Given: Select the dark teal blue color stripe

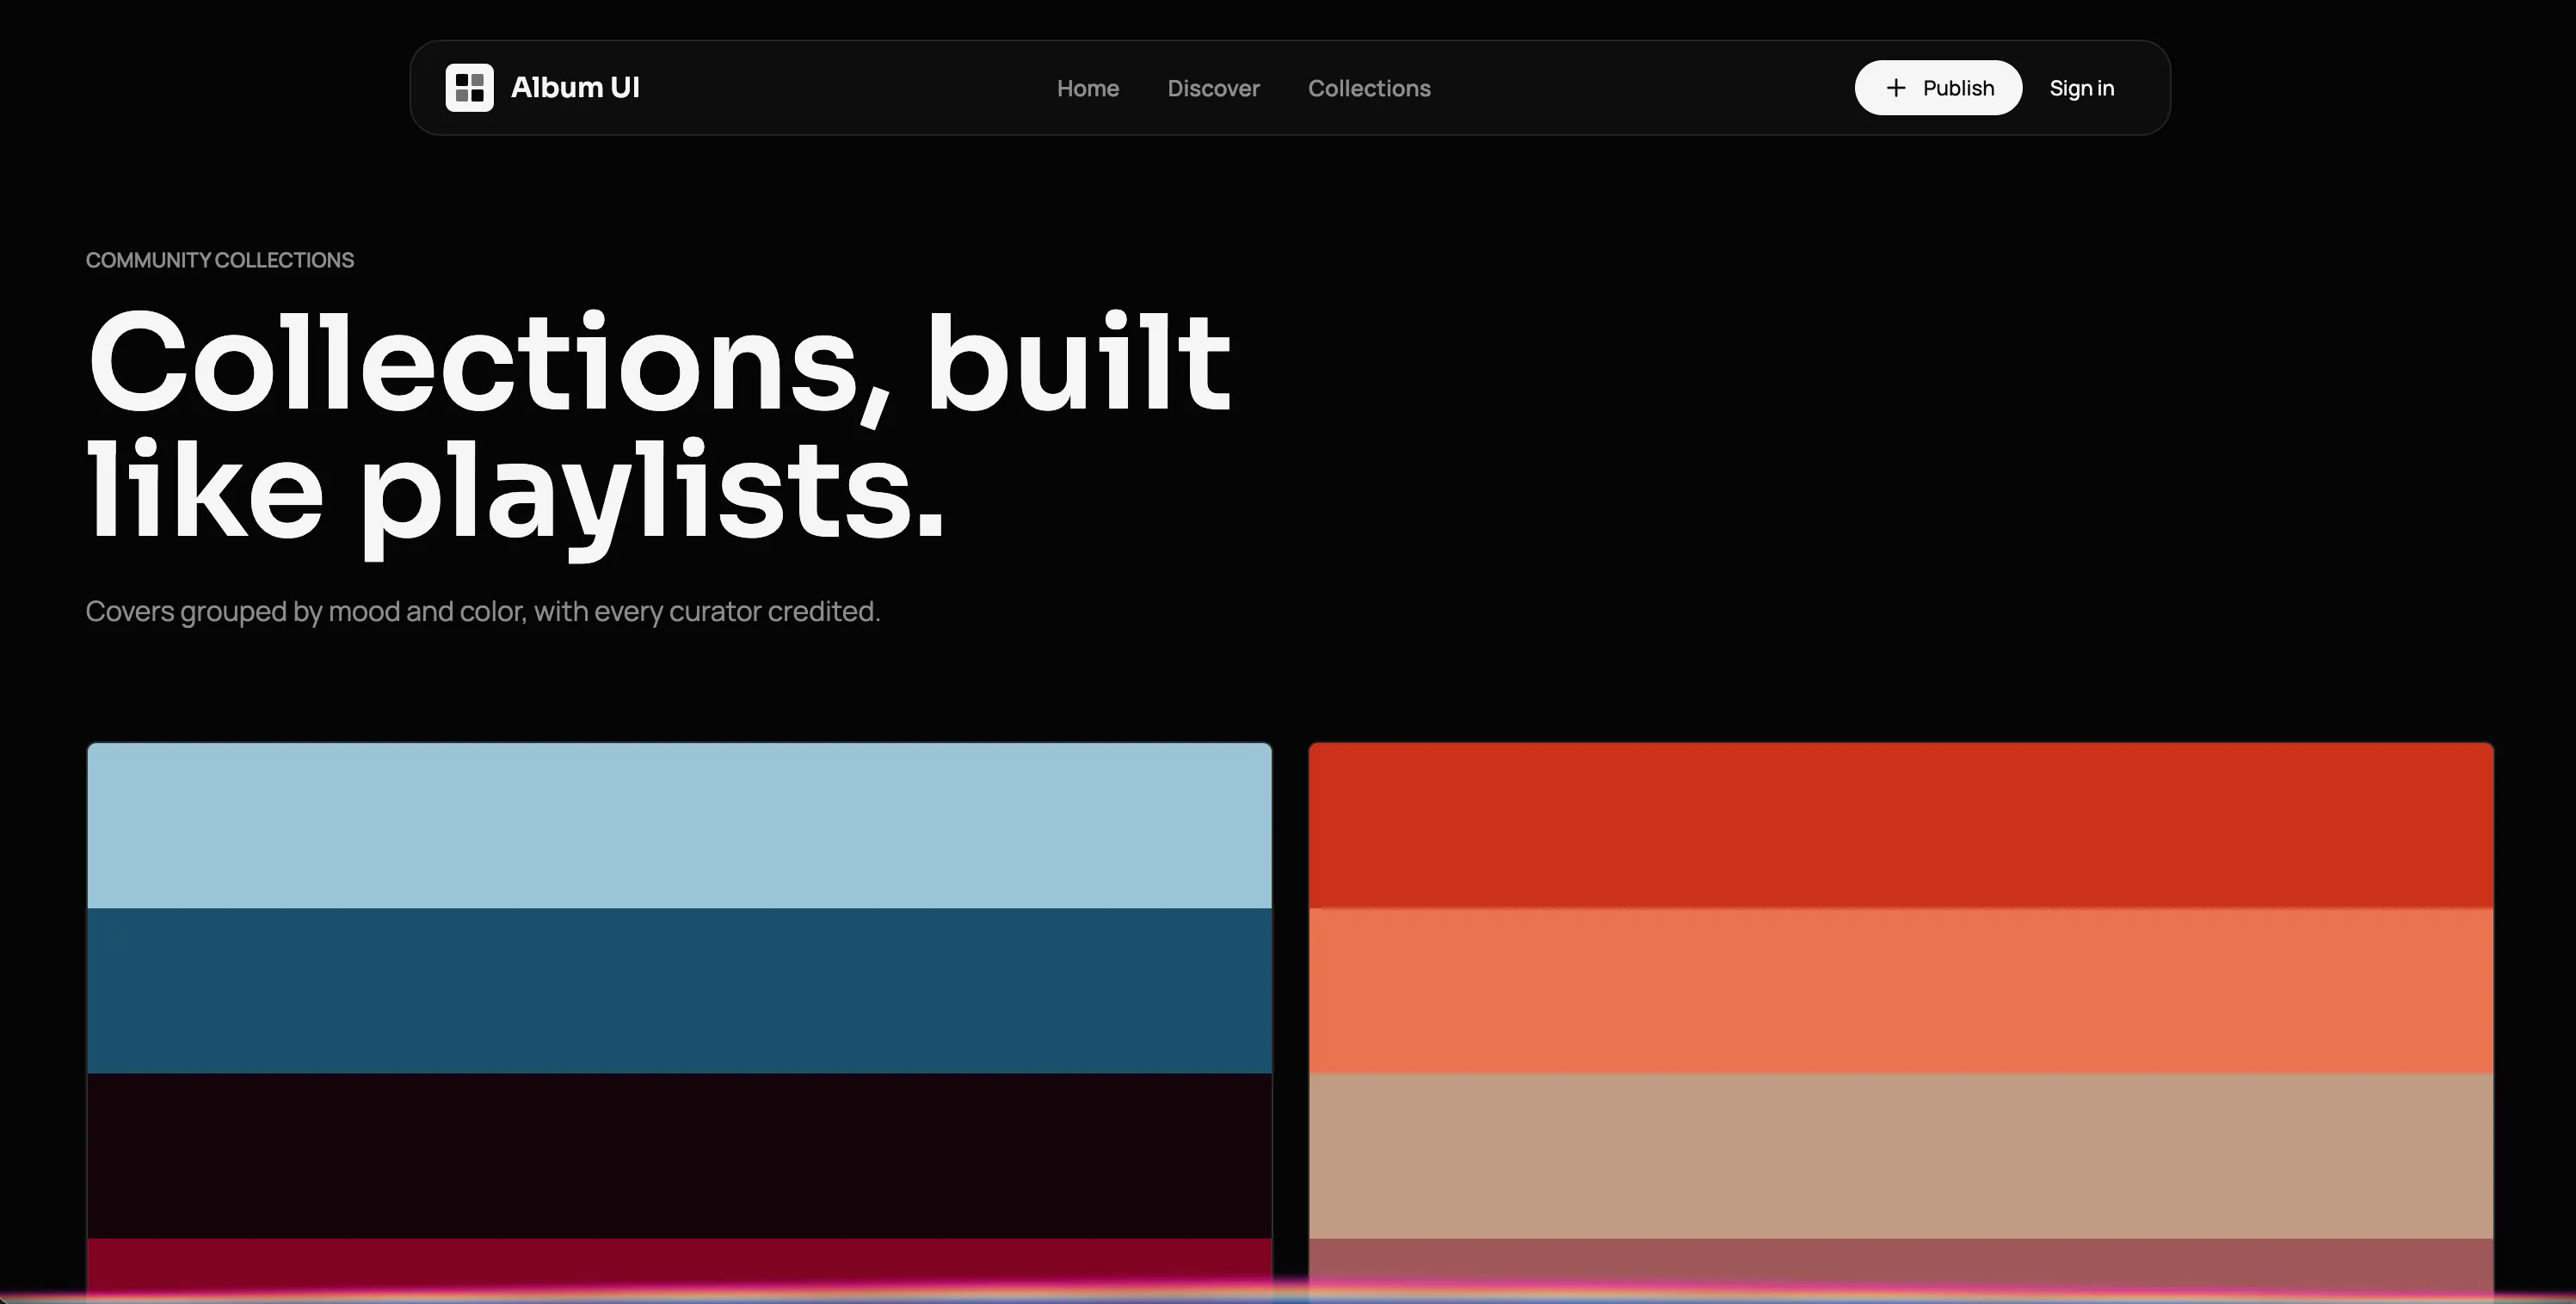Looking at the screenshot, I should (679, 990).
